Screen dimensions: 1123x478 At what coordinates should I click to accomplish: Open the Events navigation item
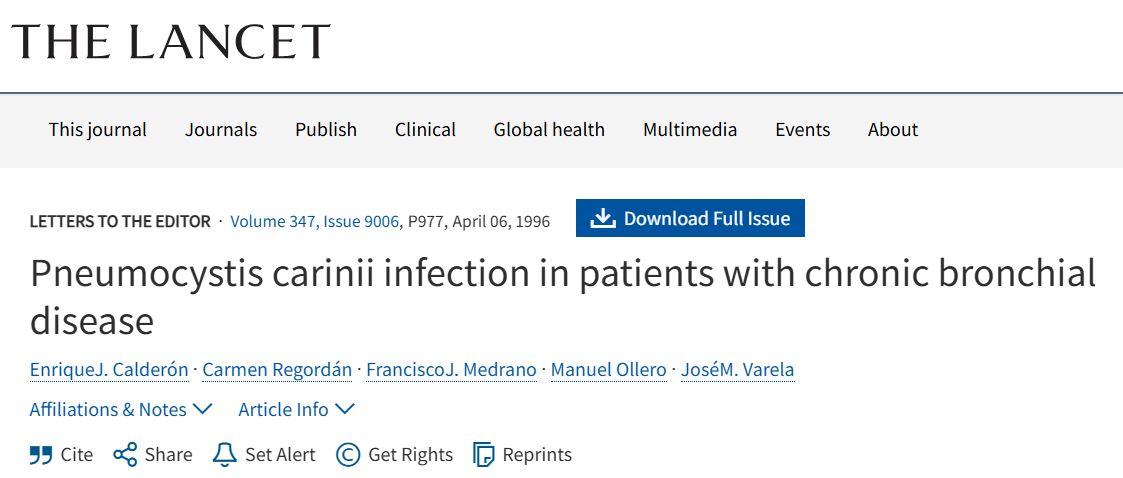click(802, 130)
